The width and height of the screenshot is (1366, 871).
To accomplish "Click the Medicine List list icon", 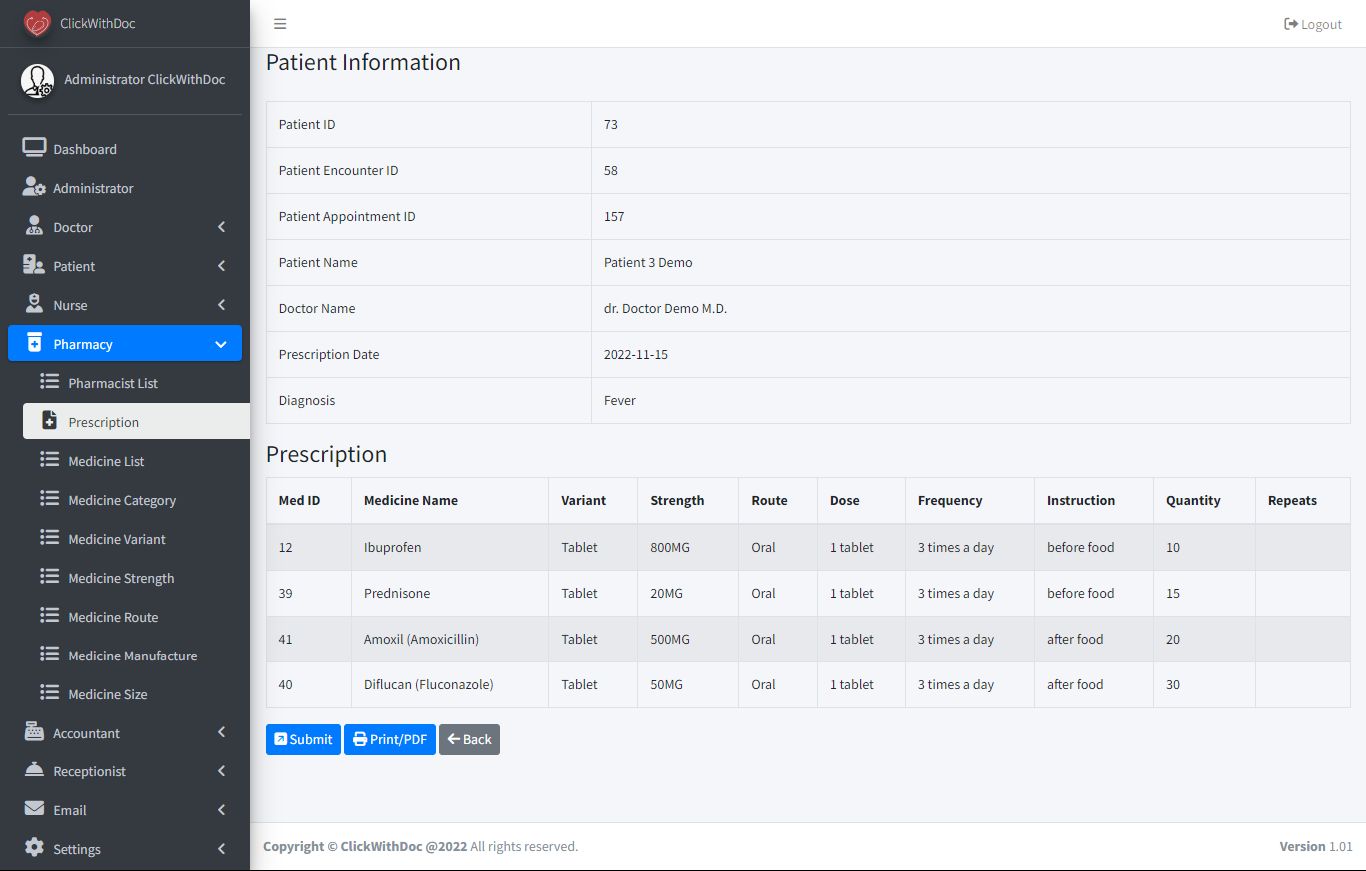I will 49,461.
